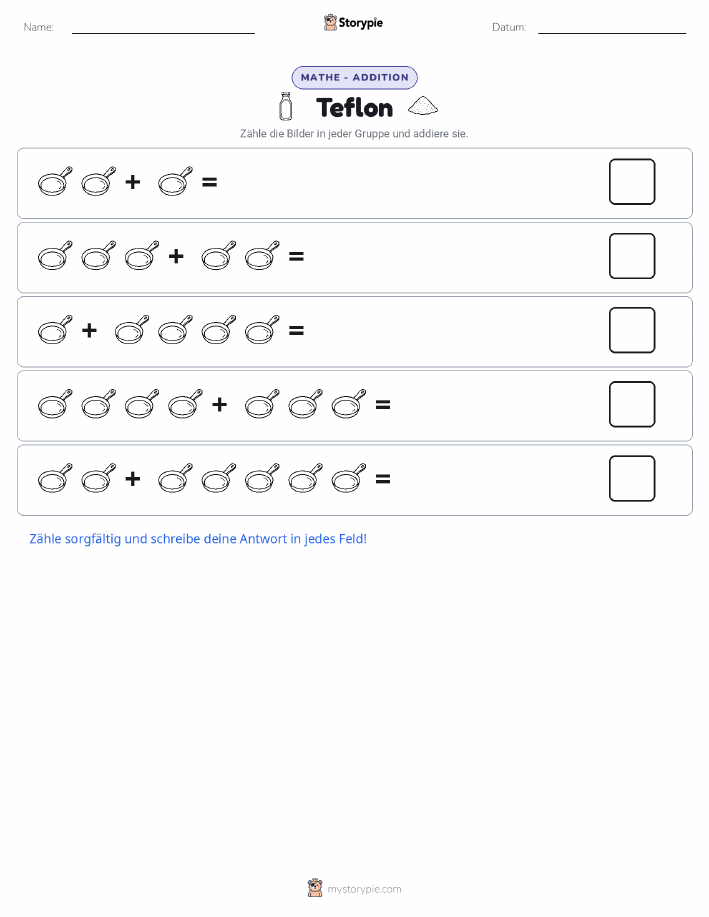Click the first frying pan in row one
Viewport: 709px width, 917px height.
55,181
